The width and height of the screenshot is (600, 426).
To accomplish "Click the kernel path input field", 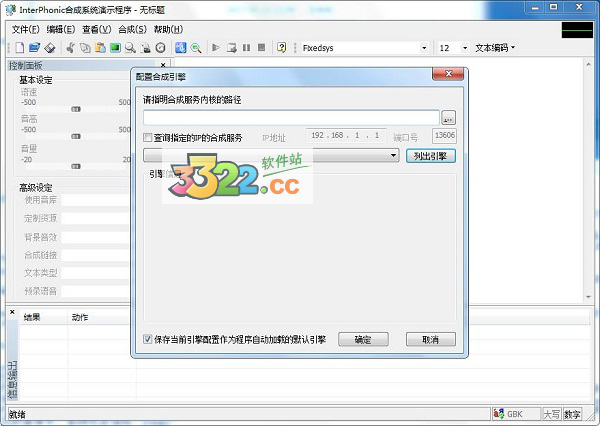I will coord(291,118).
